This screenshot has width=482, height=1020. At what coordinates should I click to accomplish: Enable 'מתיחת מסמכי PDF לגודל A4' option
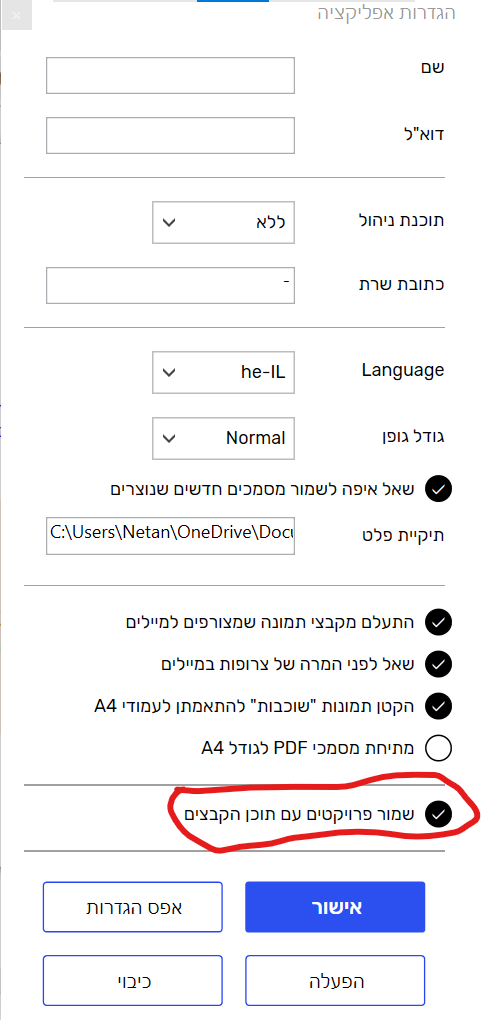tap(438, 748)
